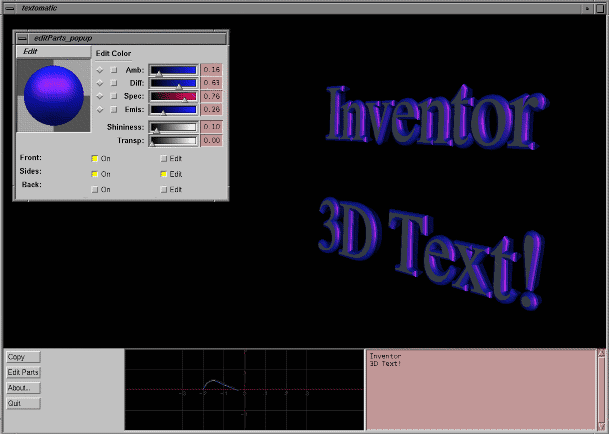Select the Emis diamond radio button

click(x=99, y=109)
